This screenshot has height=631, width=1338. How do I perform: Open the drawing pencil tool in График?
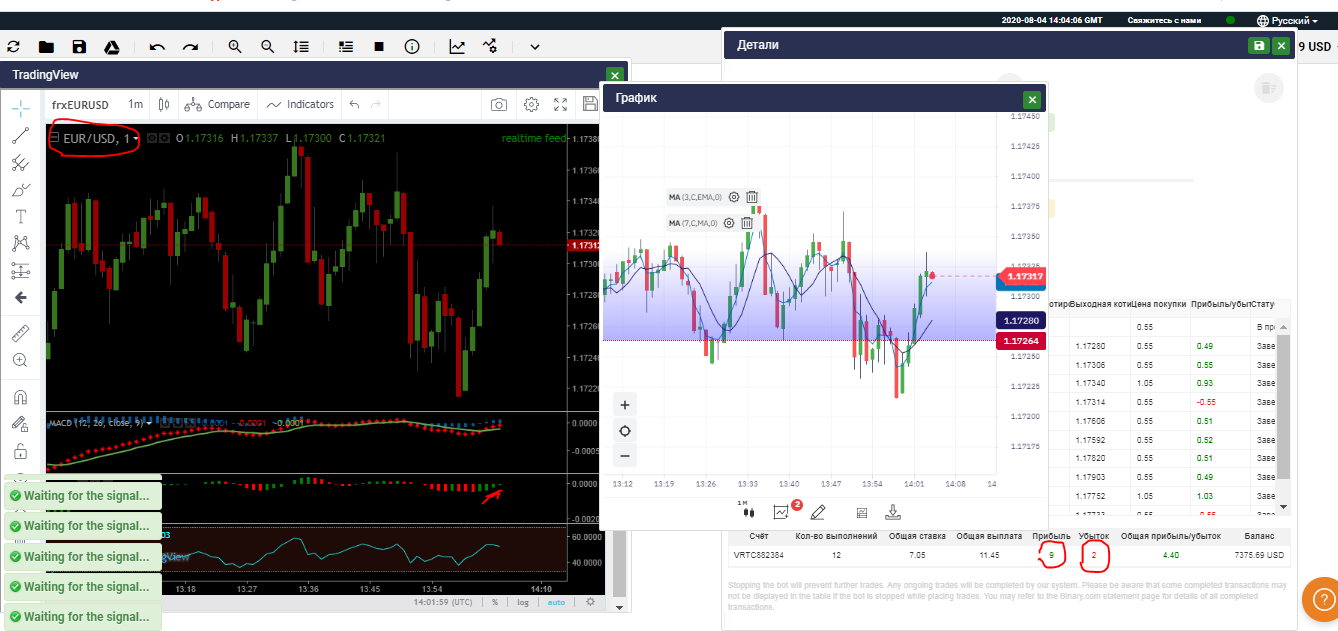point(818,512)
